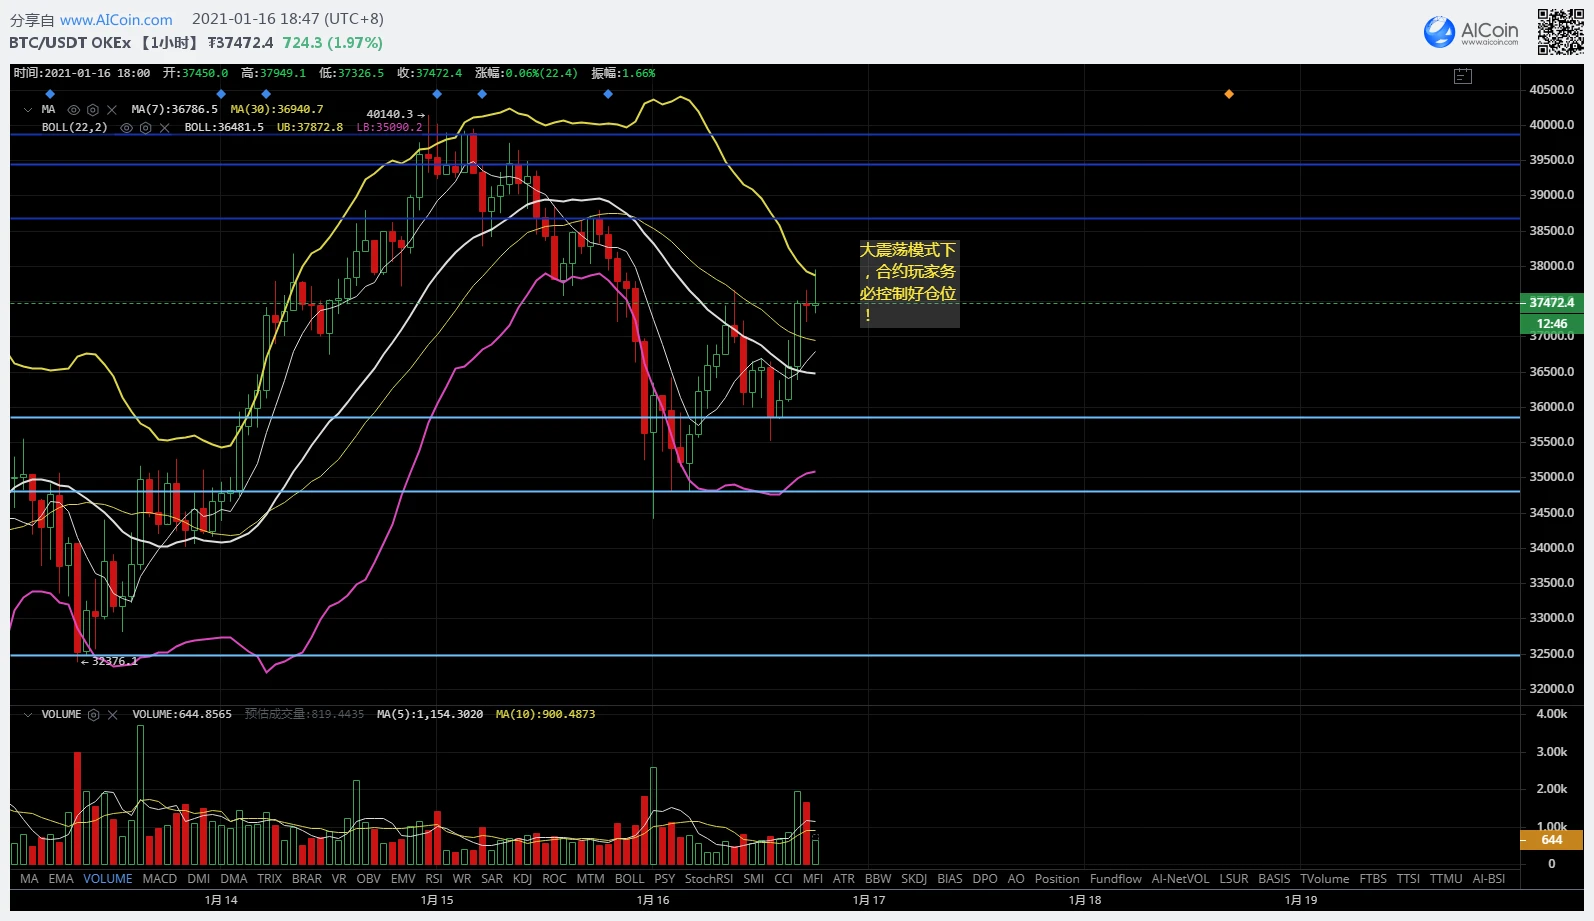
Task: Select the MACD indicator tab
Action: (160, 879)
